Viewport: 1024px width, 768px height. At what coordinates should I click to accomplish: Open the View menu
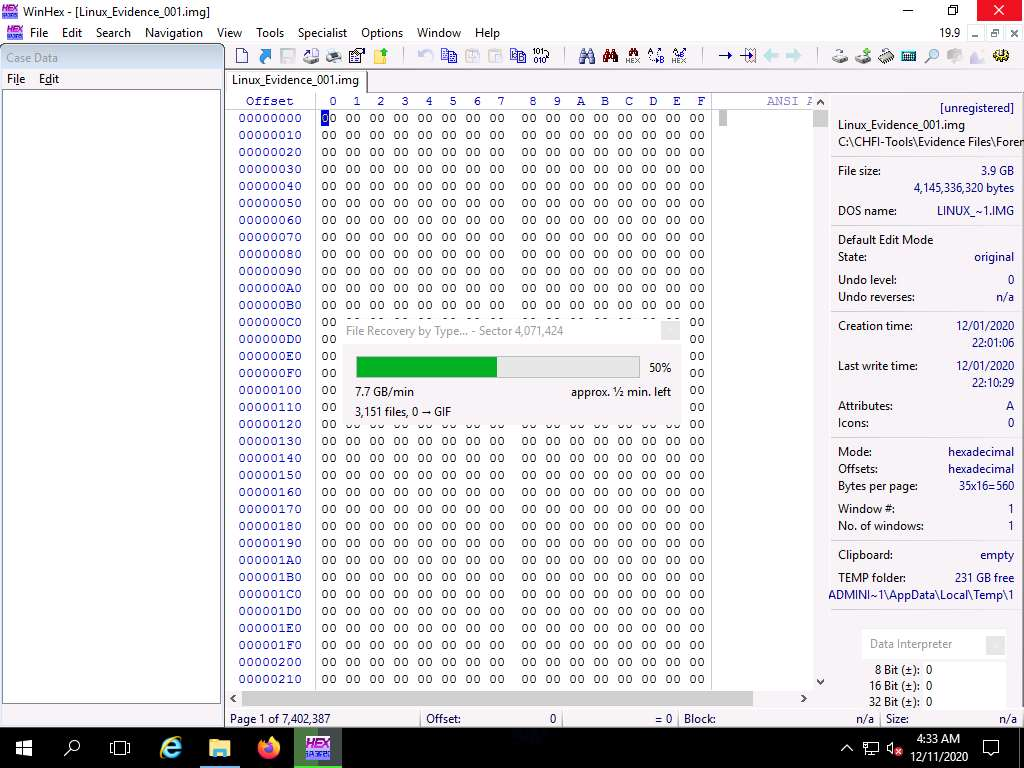click(x=229, y=33)
